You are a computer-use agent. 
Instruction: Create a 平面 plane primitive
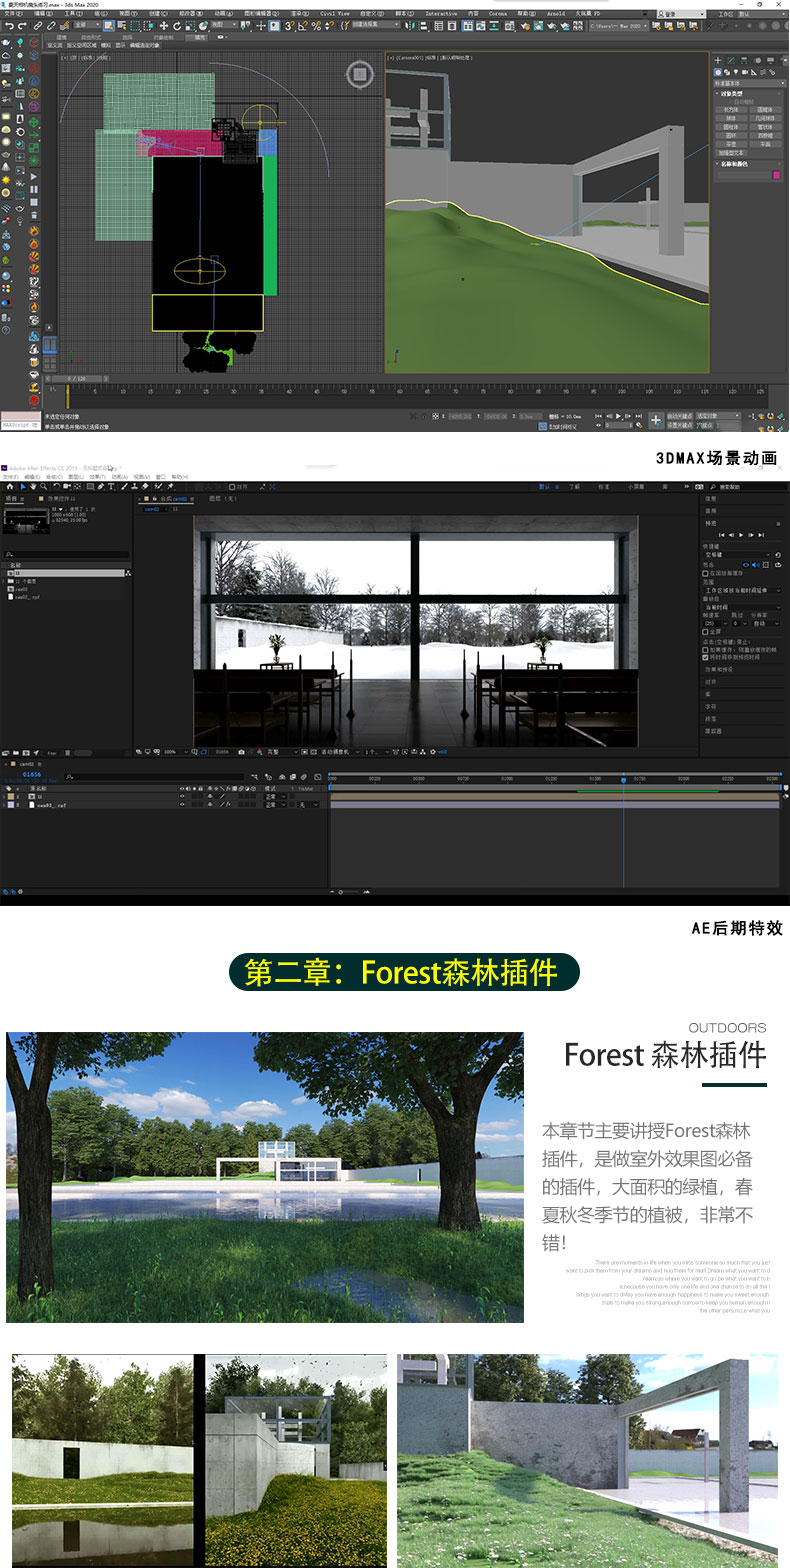pos(765,144)
